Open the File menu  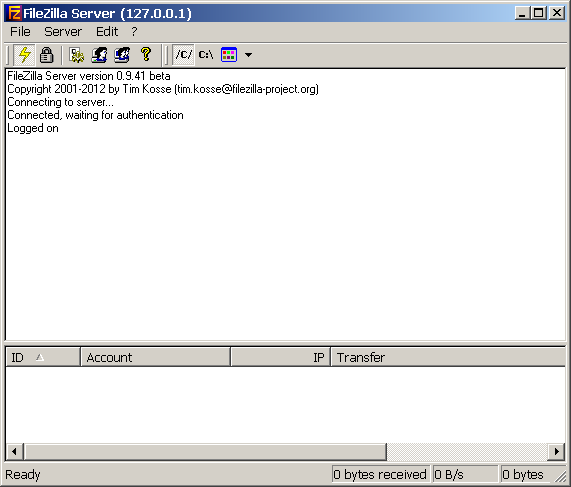[x=20, y=32]
